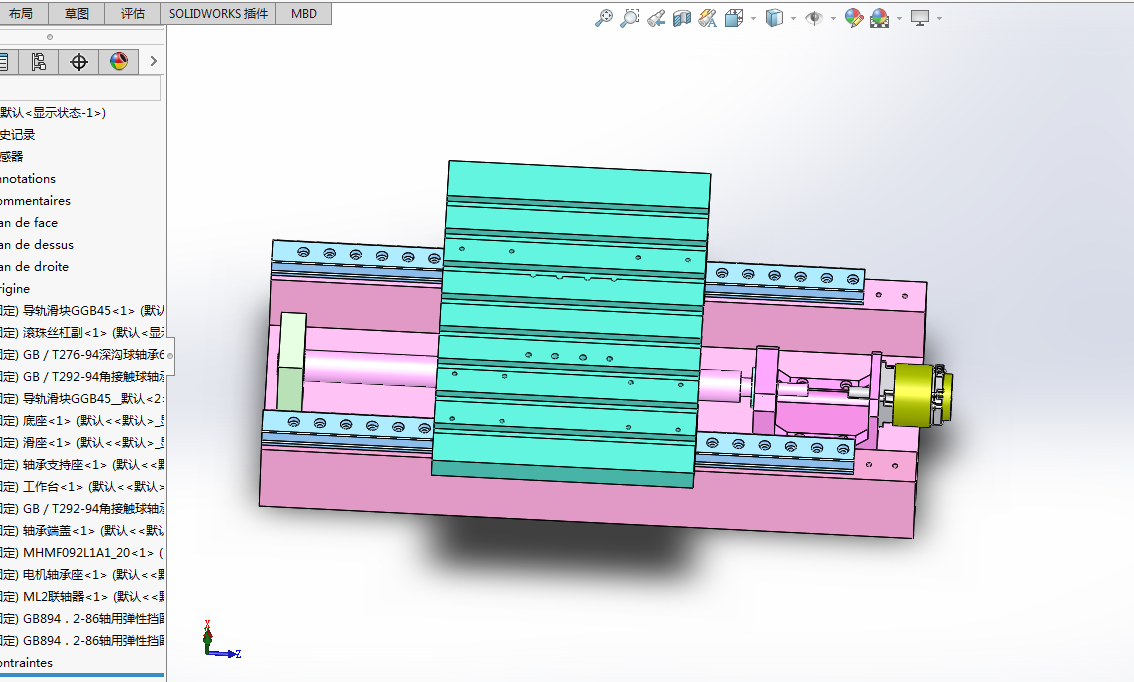Click the Hide/Show Items eye icon
The image size is (1134, 682).
[814, 18]
